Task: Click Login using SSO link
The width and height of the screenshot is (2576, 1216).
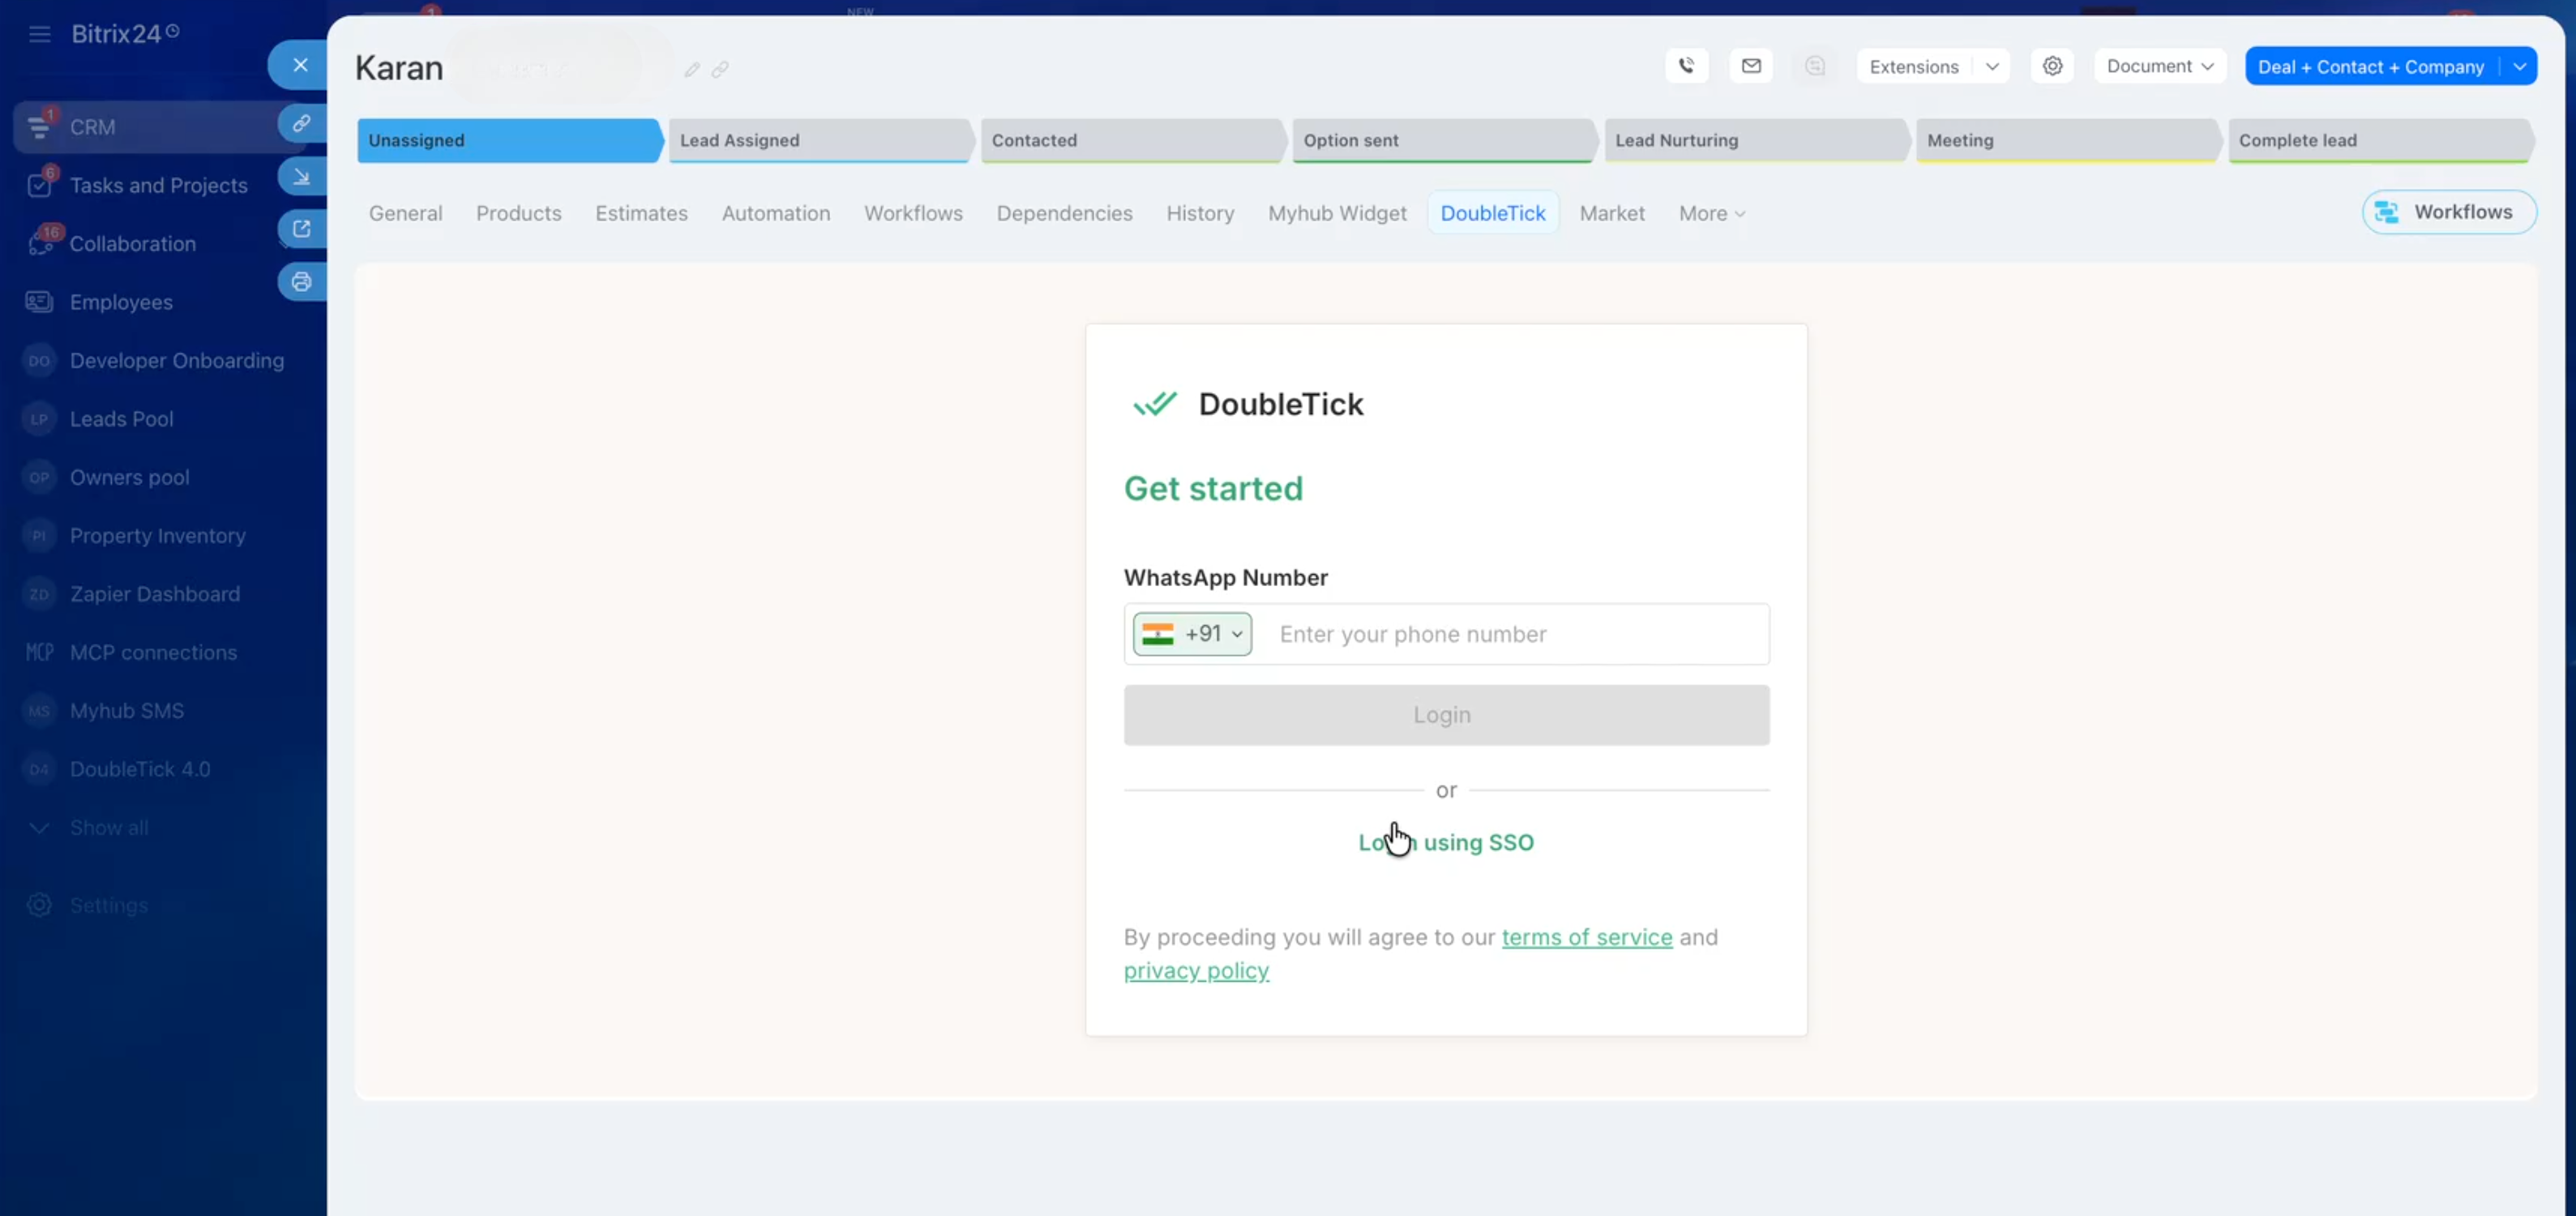Action: [1446, 843]
